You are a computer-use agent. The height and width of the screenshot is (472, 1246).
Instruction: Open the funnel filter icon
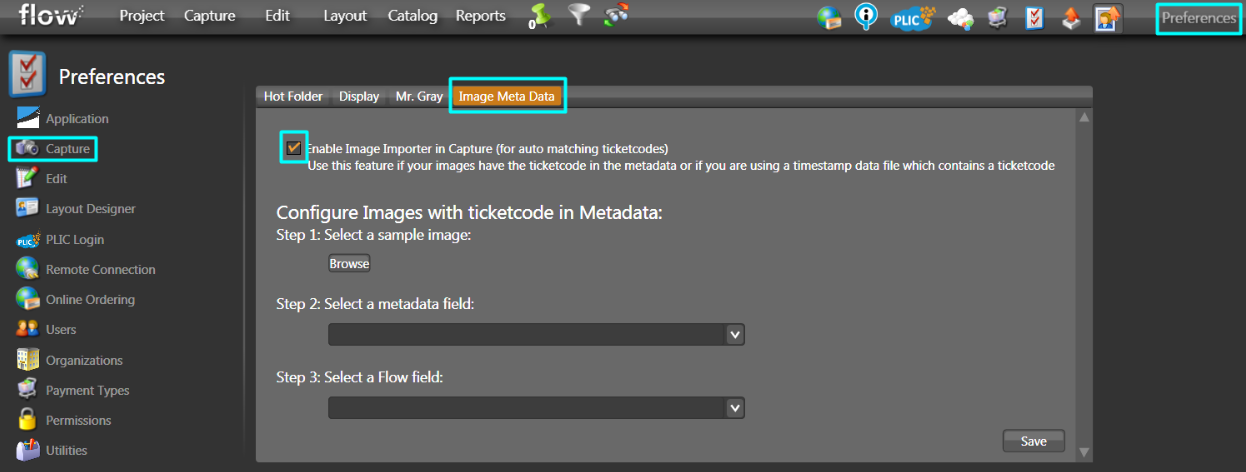[579, 16]
